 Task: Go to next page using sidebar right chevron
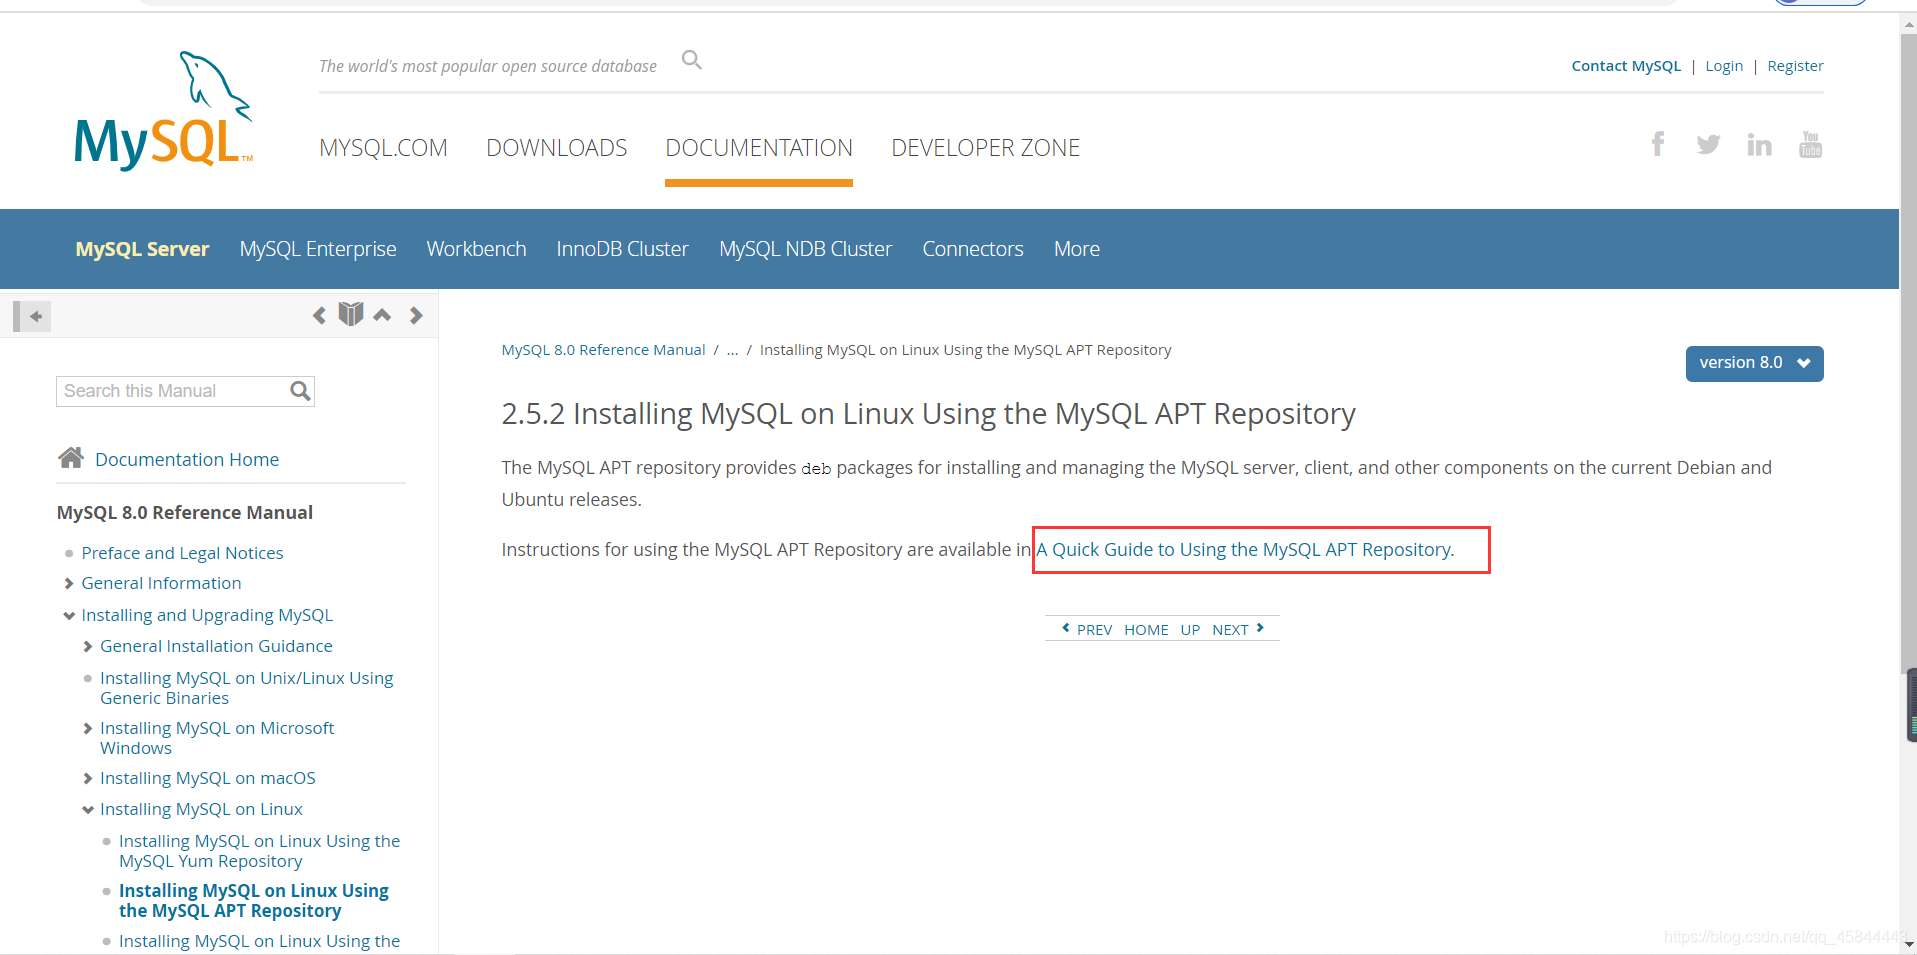416,316
